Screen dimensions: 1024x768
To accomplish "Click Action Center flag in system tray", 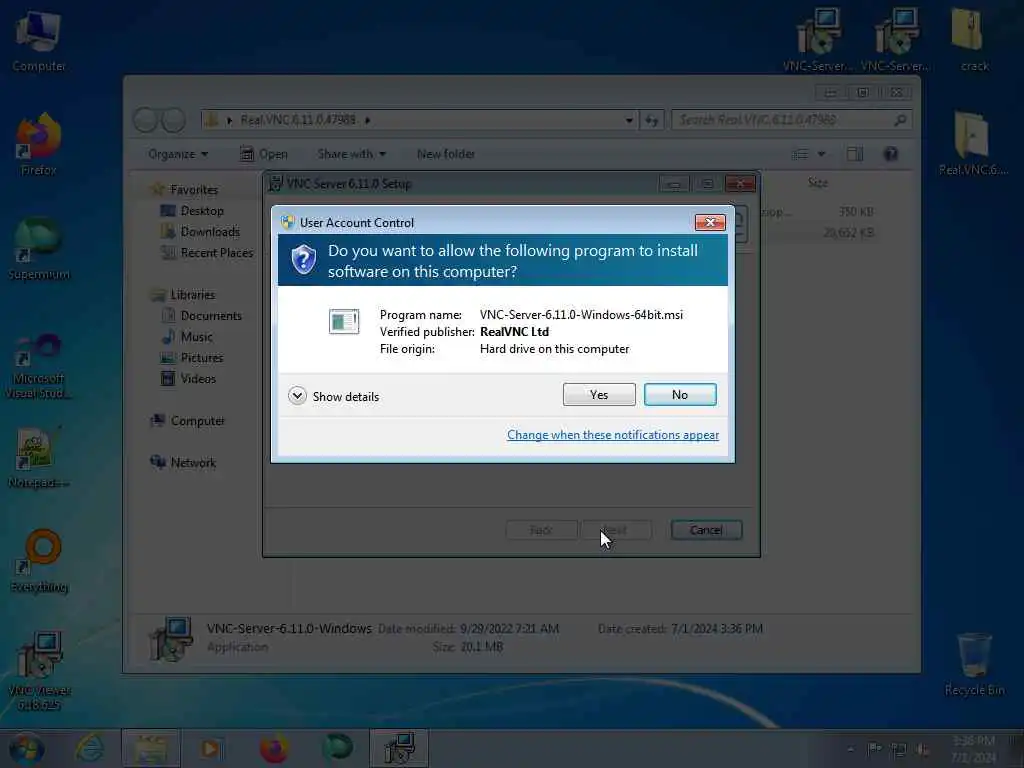I will pos(874,749).
